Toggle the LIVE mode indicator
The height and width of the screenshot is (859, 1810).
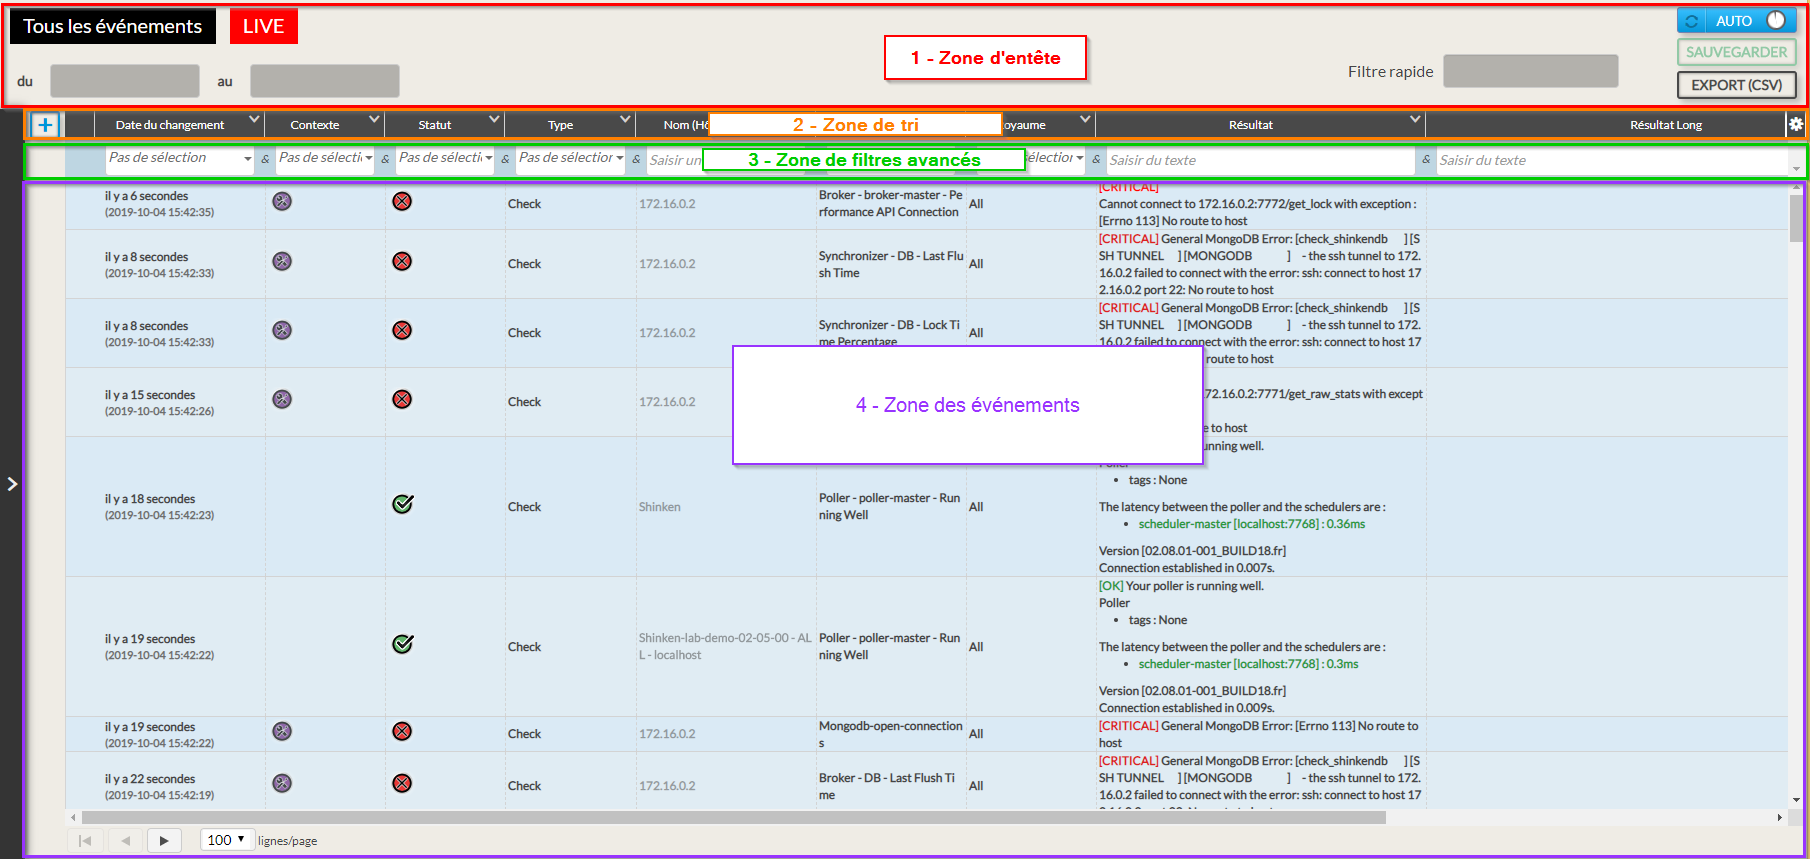[263, 27]
